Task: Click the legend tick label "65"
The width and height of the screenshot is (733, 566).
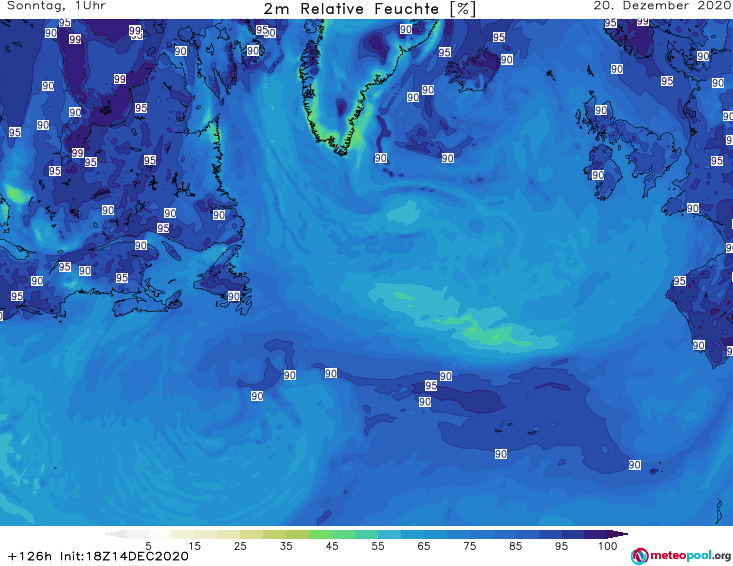Action: click(x=424, y=546)
